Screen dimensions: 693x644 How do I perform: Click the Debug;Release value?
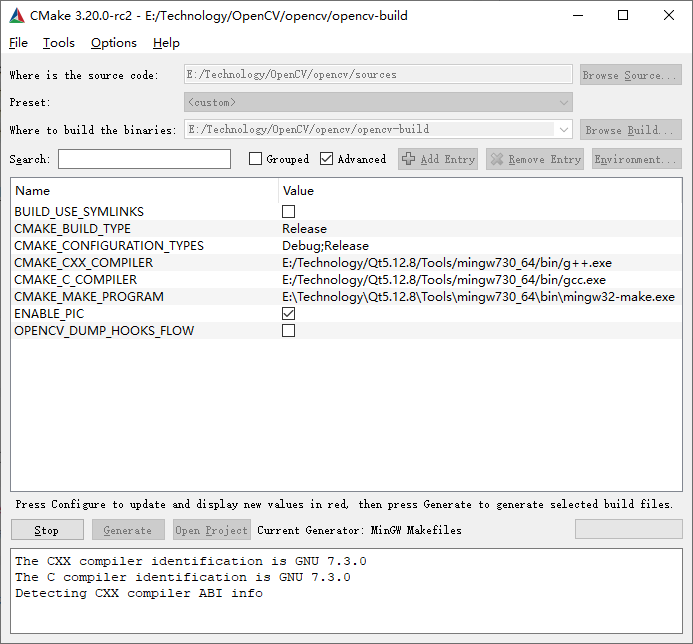[325, 246]
